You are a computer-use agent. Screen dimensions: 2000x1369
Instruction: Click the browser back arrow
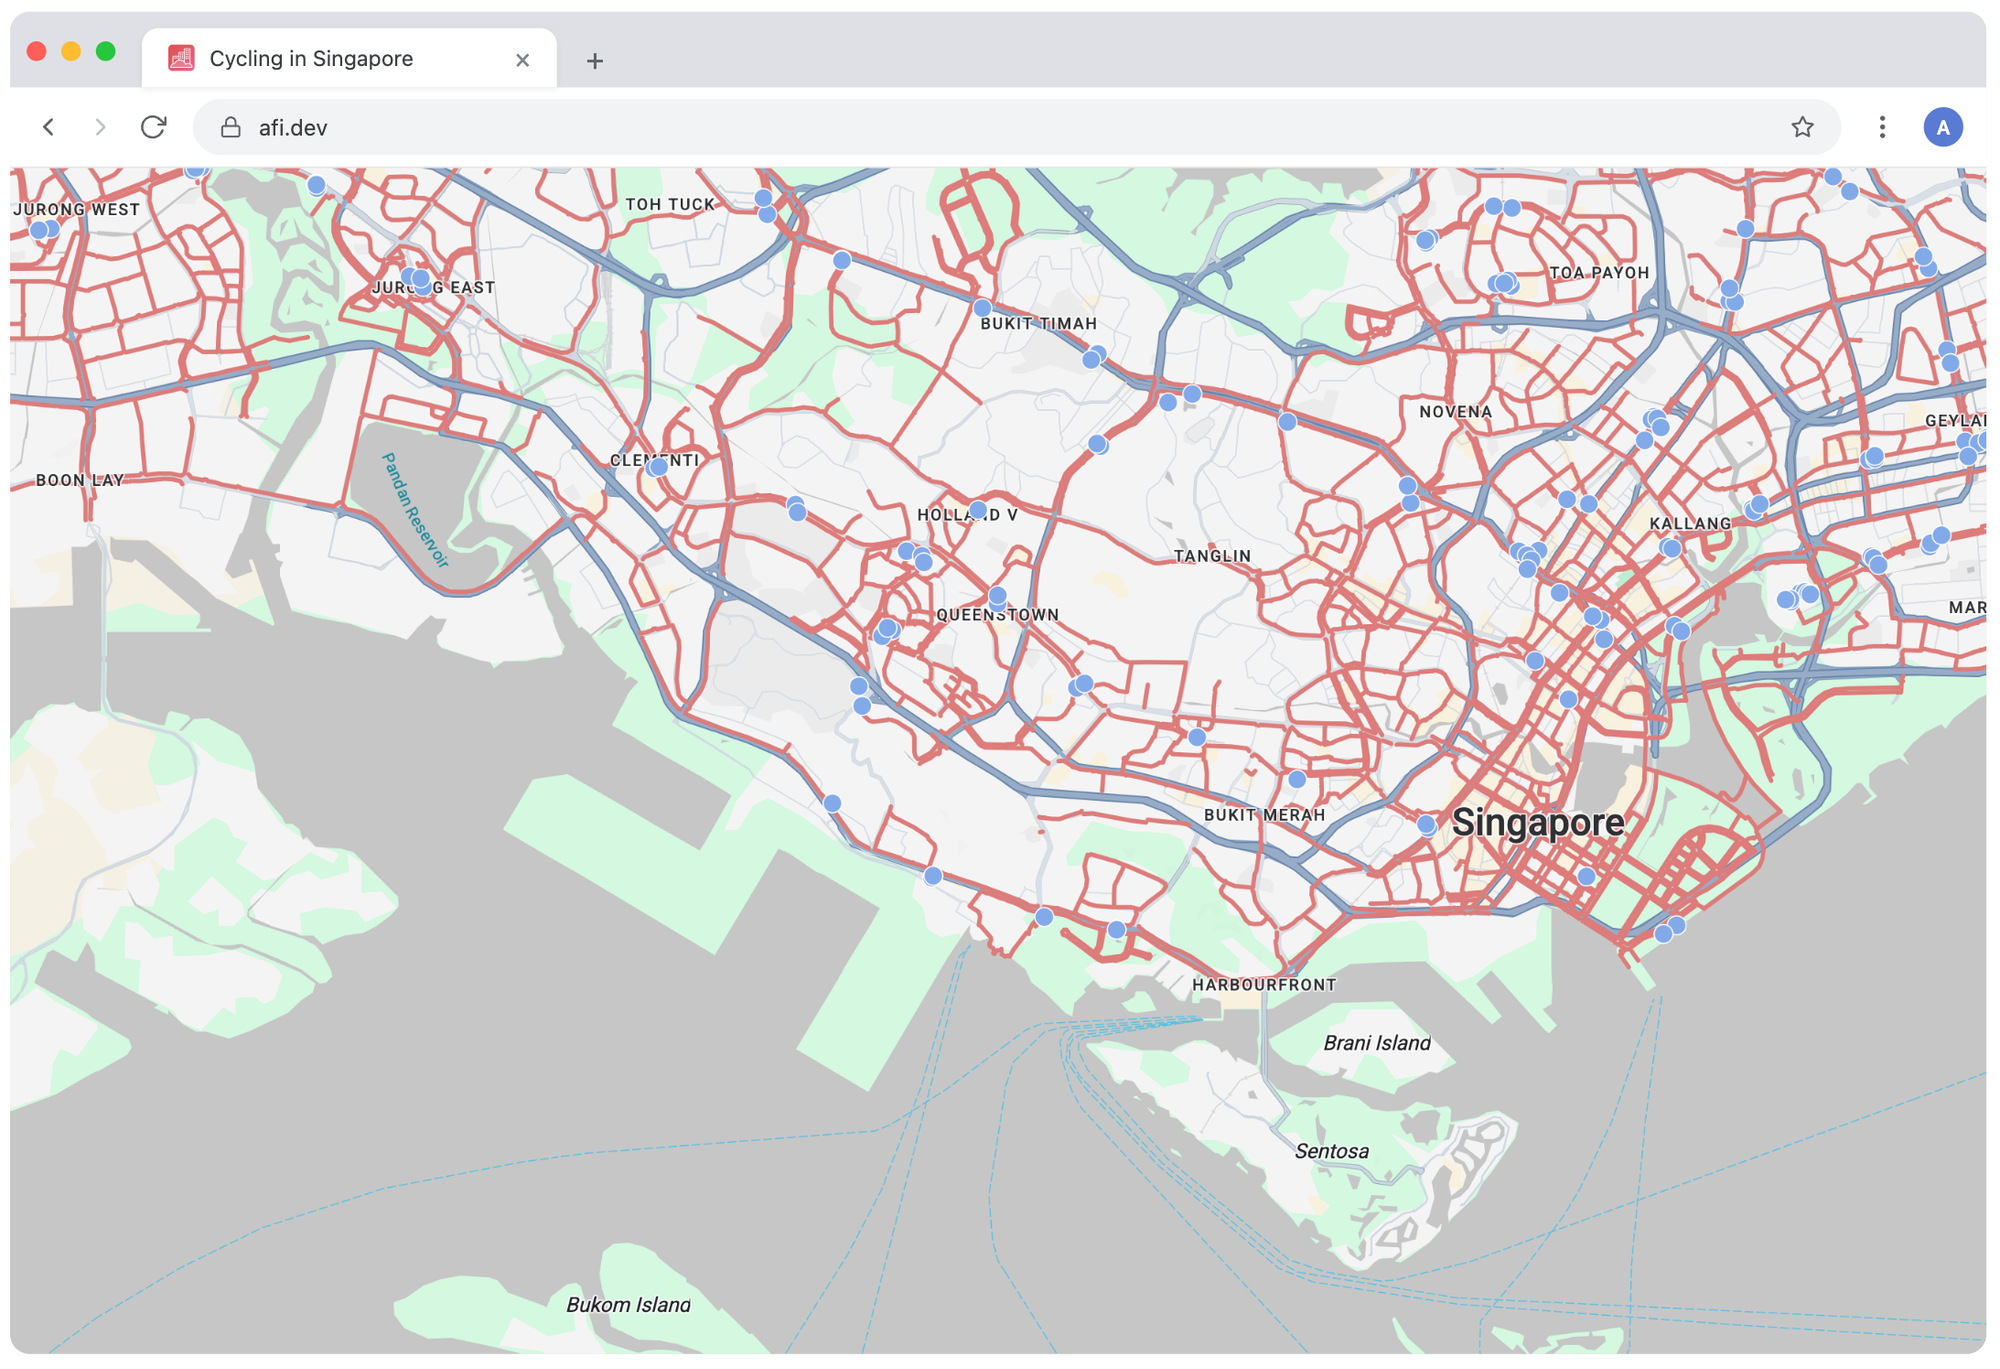pyautogui.click(x=48, y=127)
